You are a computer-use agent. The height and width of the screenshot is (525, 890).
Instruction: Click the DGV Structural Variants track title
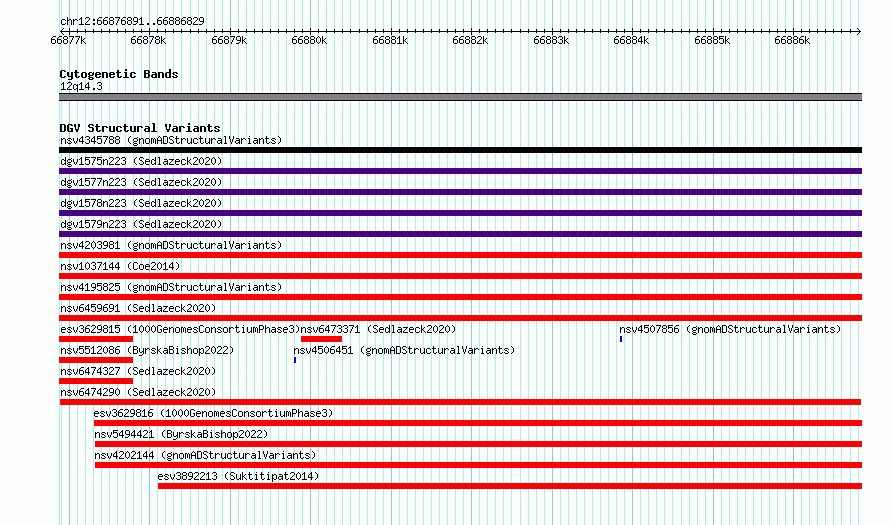coord(140,128)
